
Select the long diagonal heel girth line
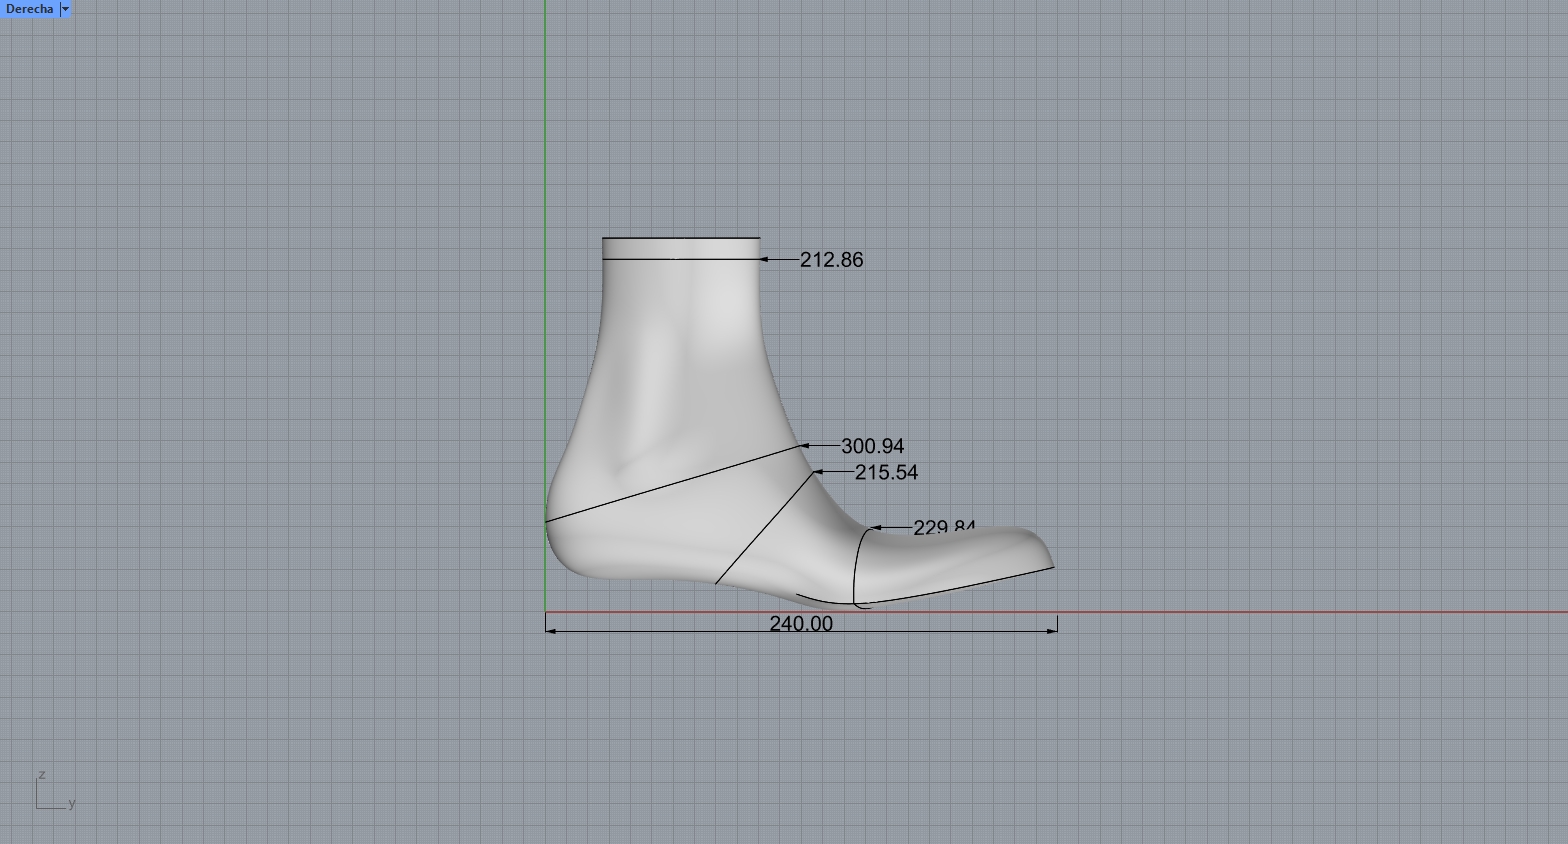click(670, 484)
